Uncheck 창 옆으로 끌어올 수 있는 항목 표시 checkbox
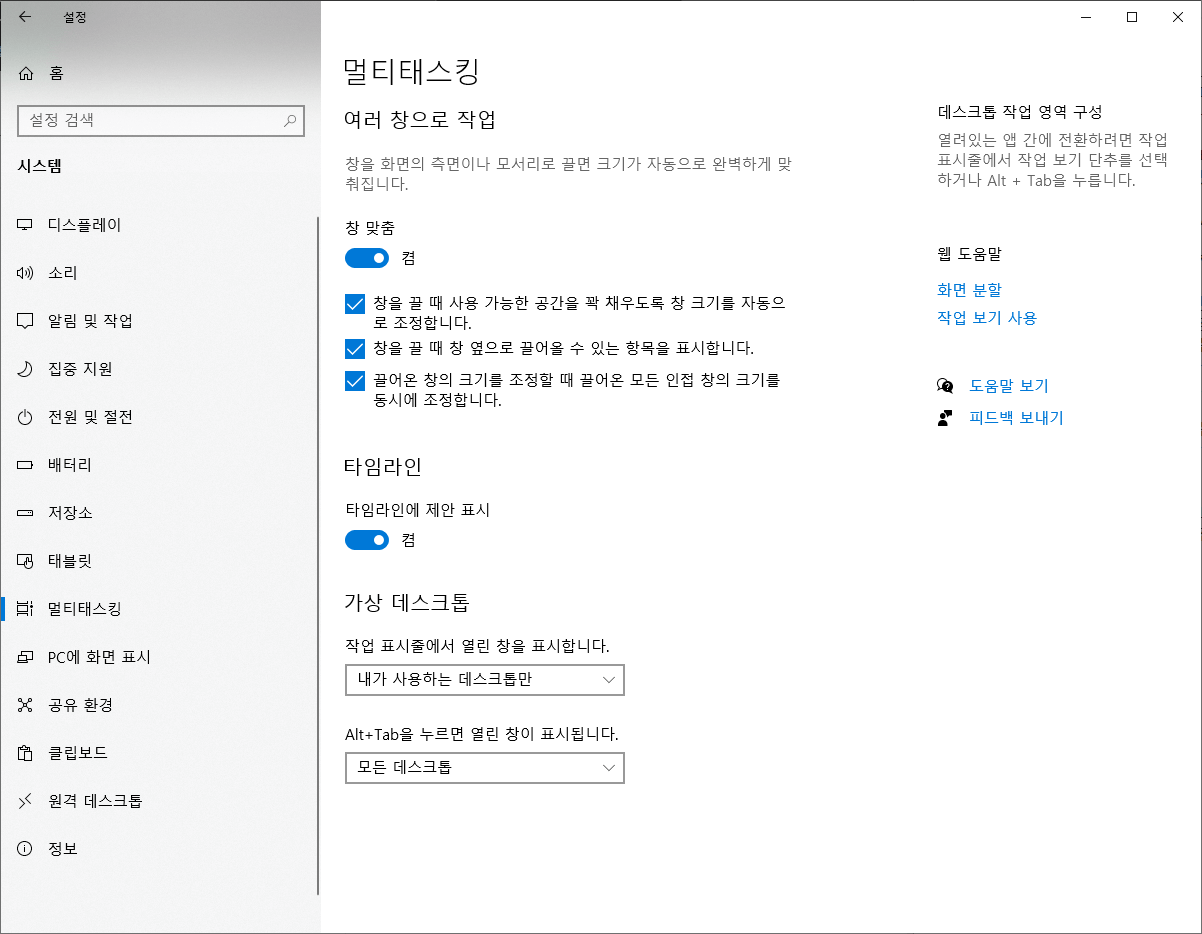 coord(354,349)
